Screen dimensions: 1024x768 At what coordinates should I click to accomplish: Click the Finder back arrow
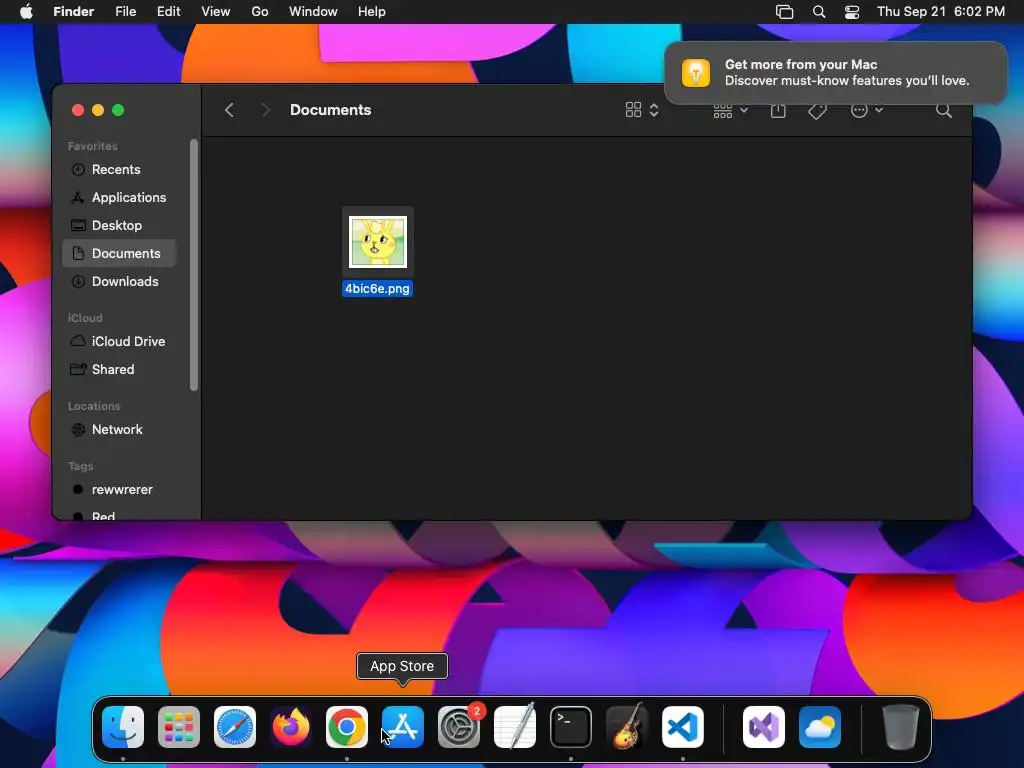(x=229, y=110)
